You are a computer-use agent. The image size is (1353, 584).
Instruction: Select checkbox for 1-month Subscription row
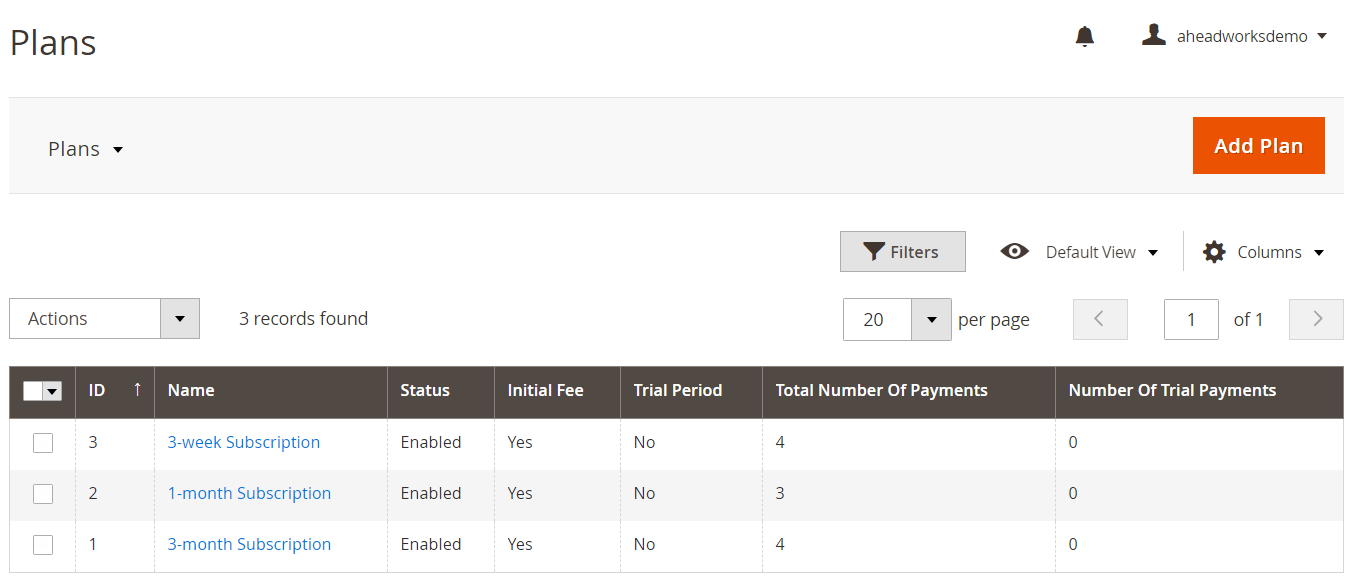point(43,494)
